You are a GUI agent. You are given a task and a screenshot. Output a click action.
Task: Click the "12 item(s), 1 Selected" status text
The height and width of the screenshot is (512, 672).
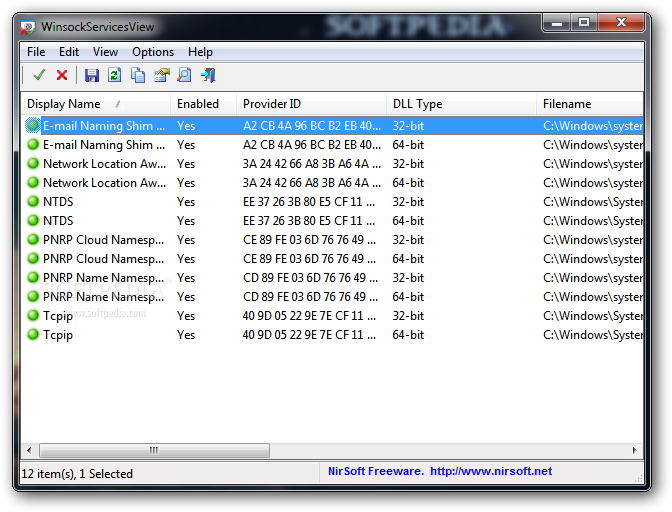77,474
